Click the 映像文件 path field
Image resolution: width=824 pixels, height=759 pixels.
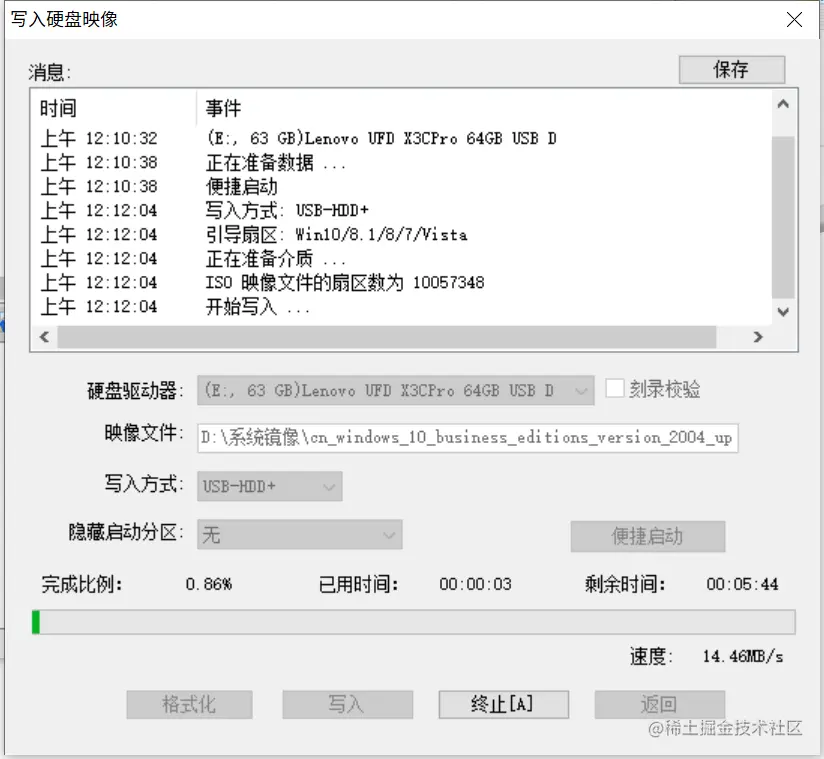[x=468, y=438]
